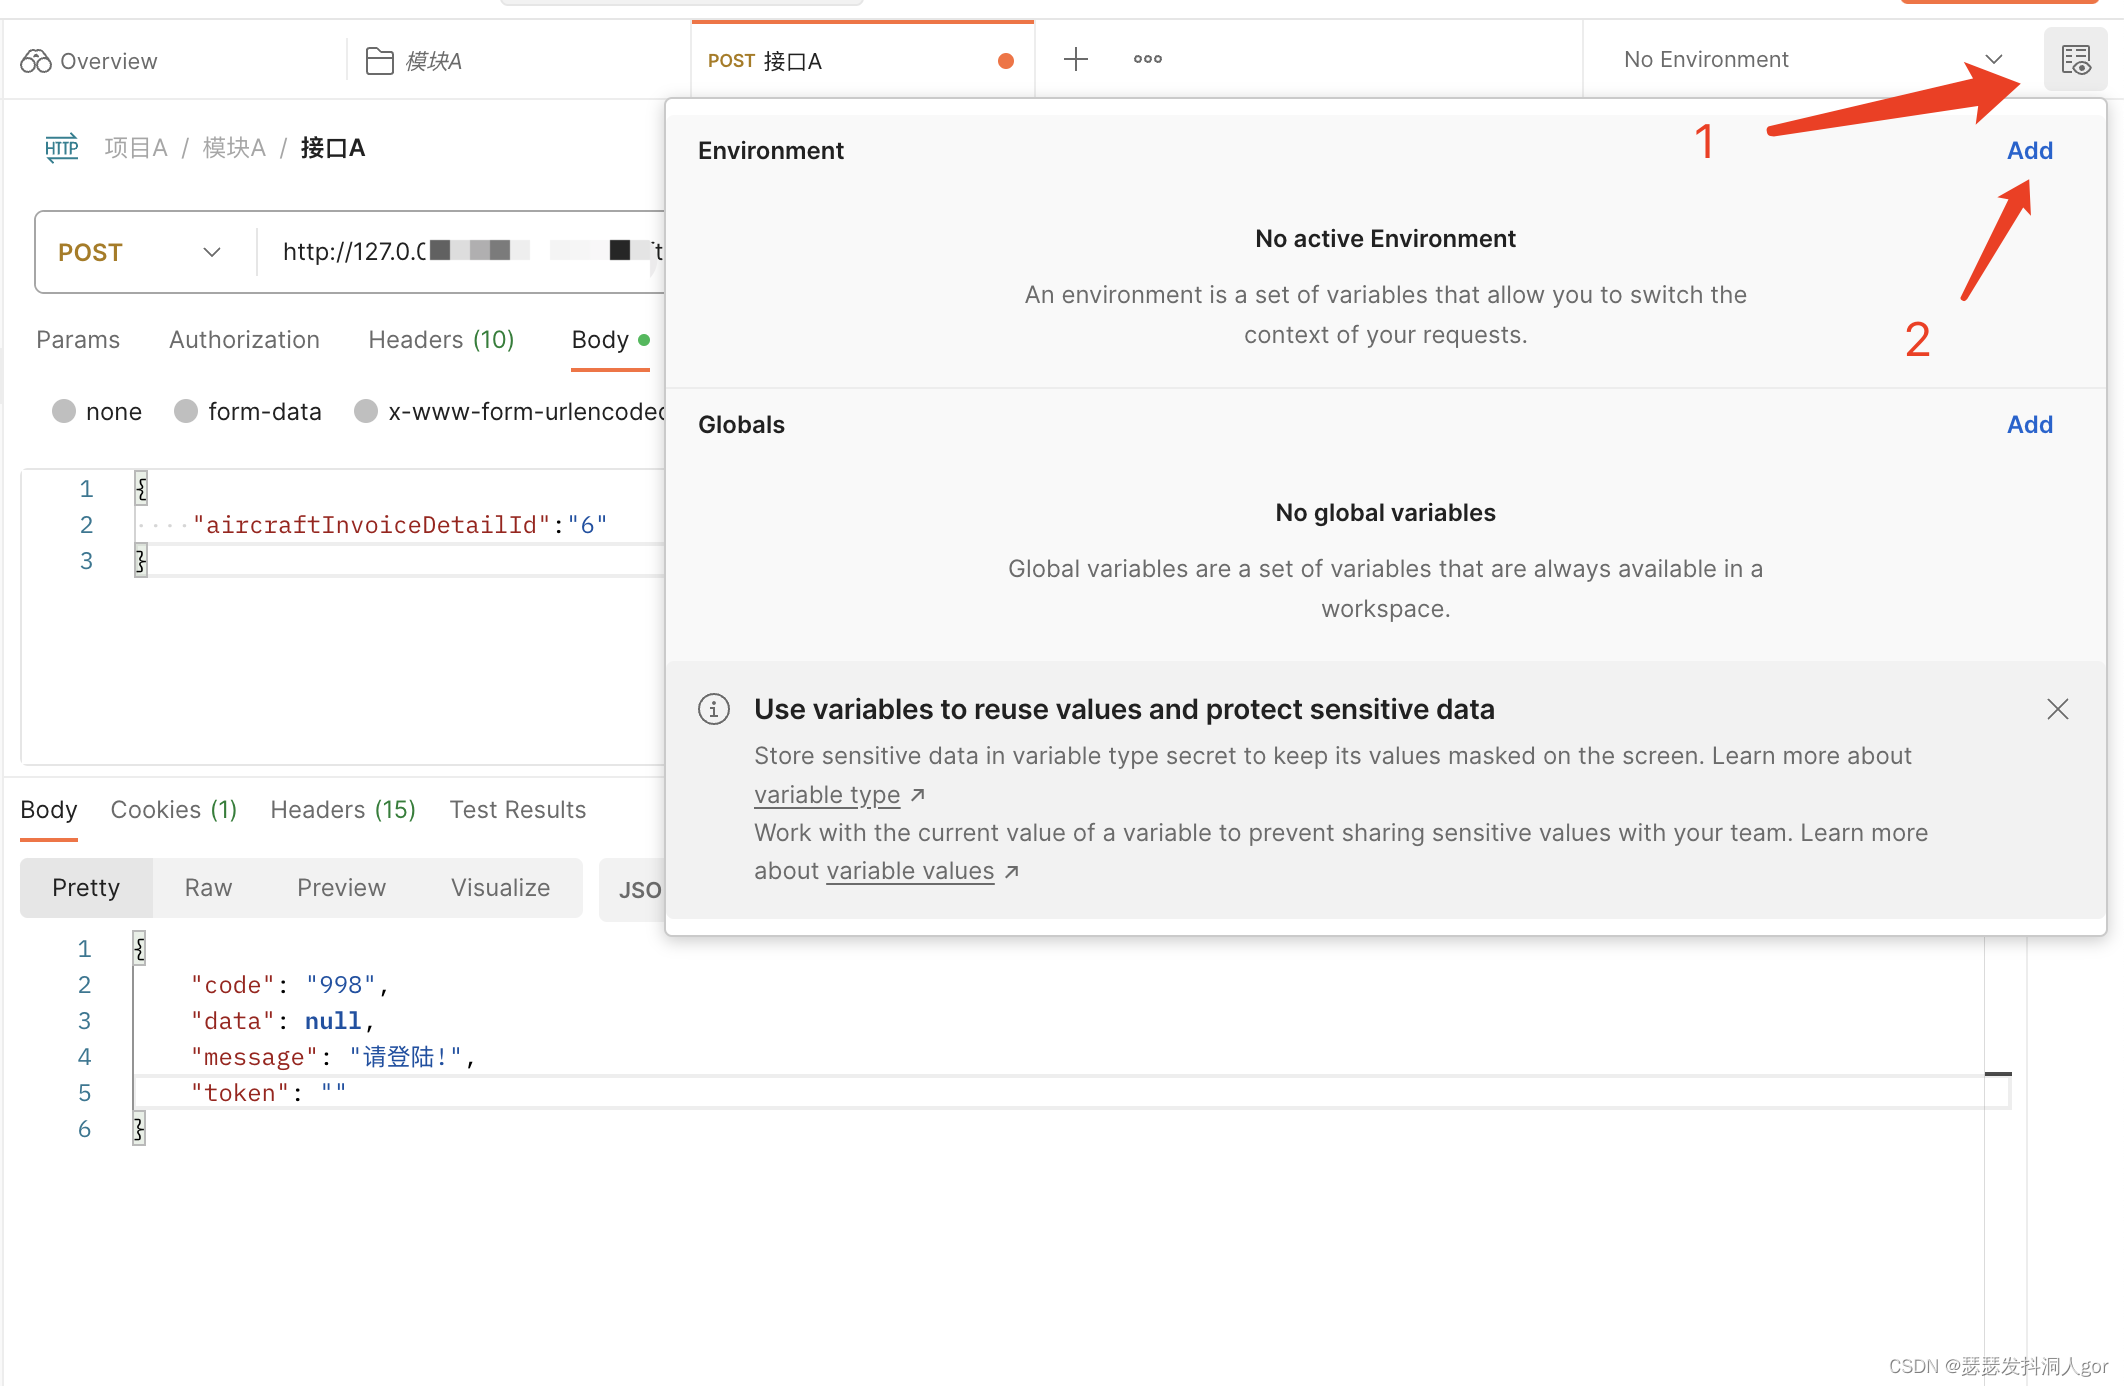Open the Cookies (1) response tab
Screen dimensions: 2124x1386
pyautogui.click(x=174, y=810)
